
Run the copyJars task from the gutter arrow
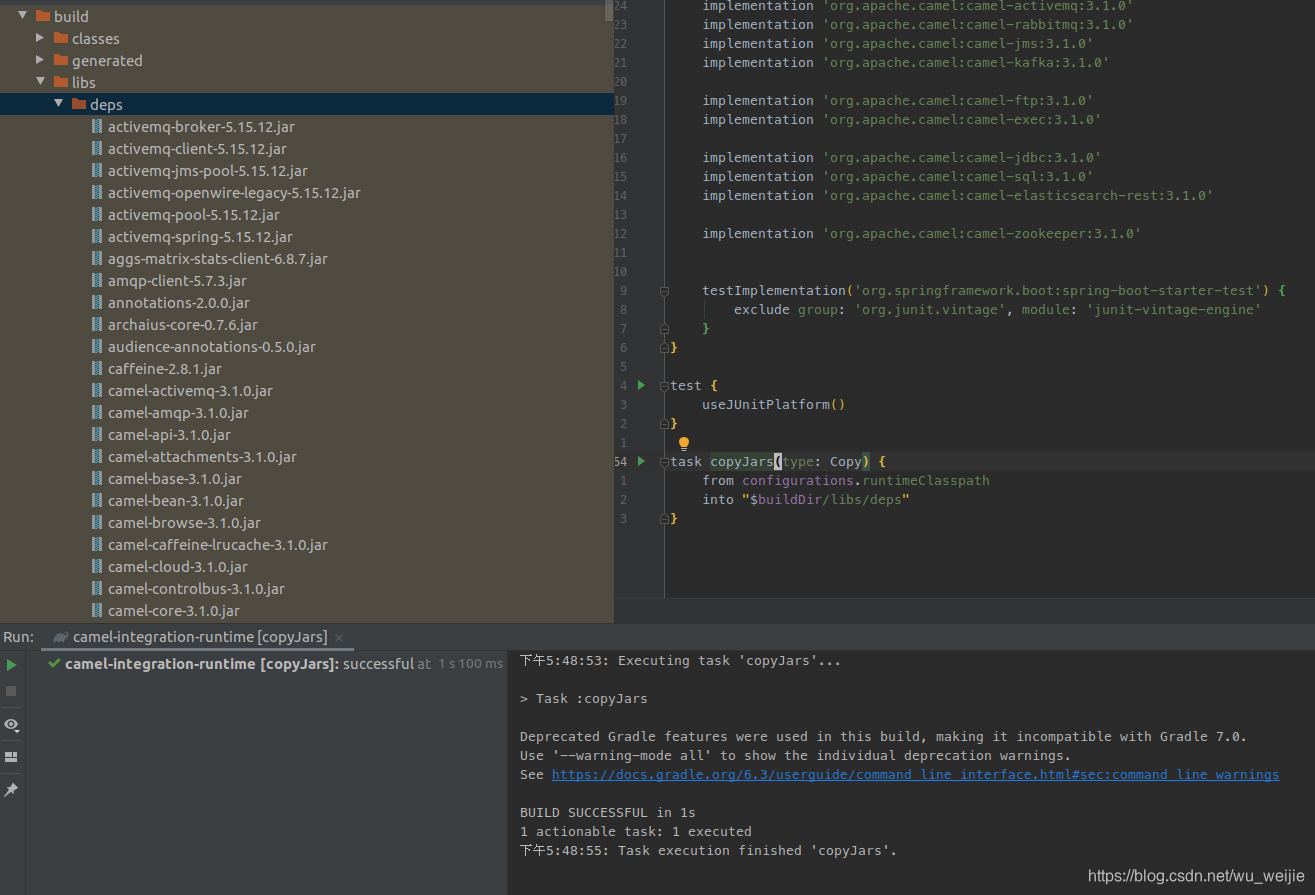pos(641,461)
